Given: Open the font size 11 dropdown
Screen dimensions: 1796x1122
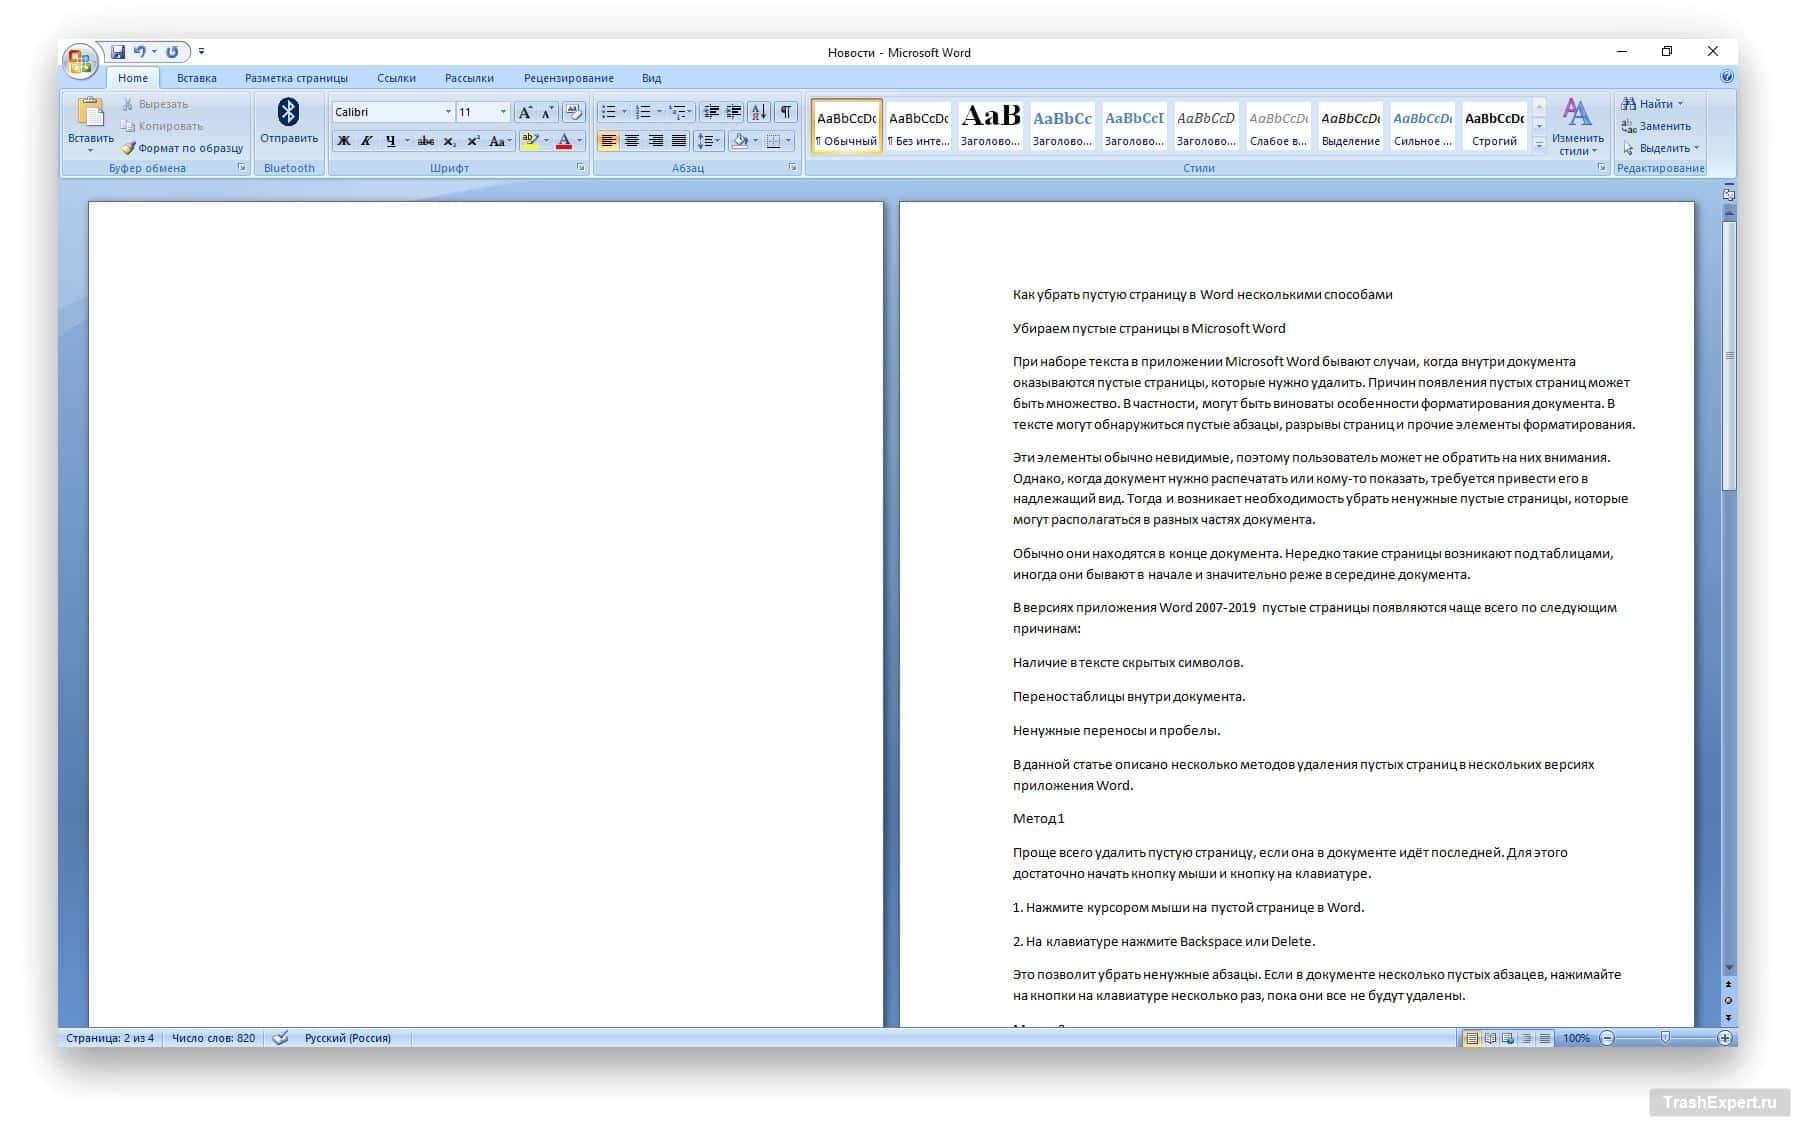Looking at the screenshot, I should coord(503,112).
